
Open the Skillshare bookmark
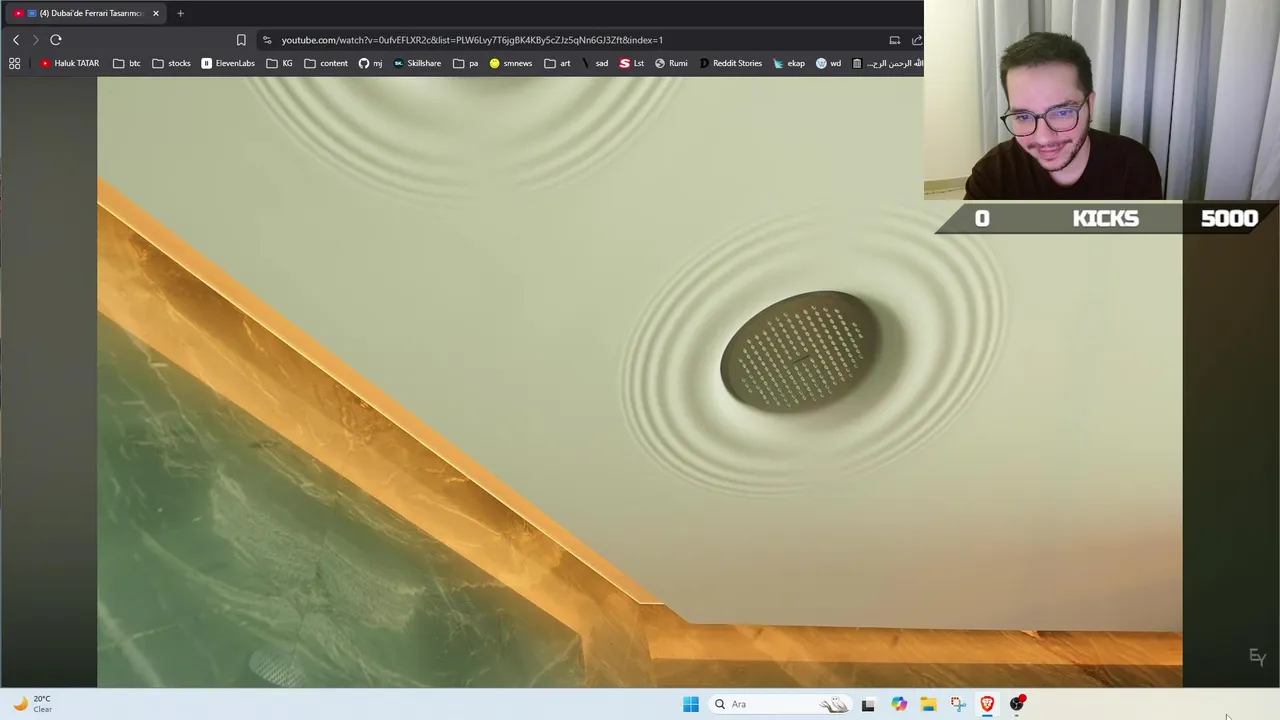(417, 63)
